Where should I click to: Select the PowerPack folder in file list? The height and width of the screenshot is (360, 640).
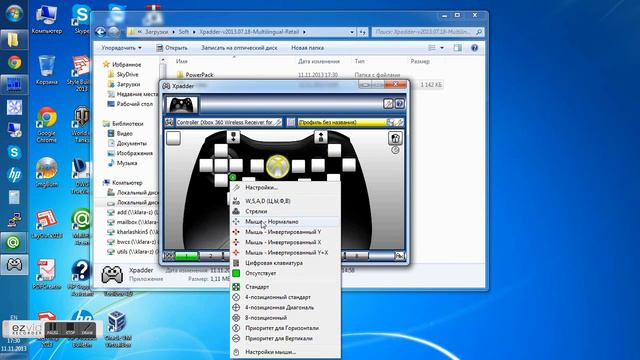[x=199, y=75]
